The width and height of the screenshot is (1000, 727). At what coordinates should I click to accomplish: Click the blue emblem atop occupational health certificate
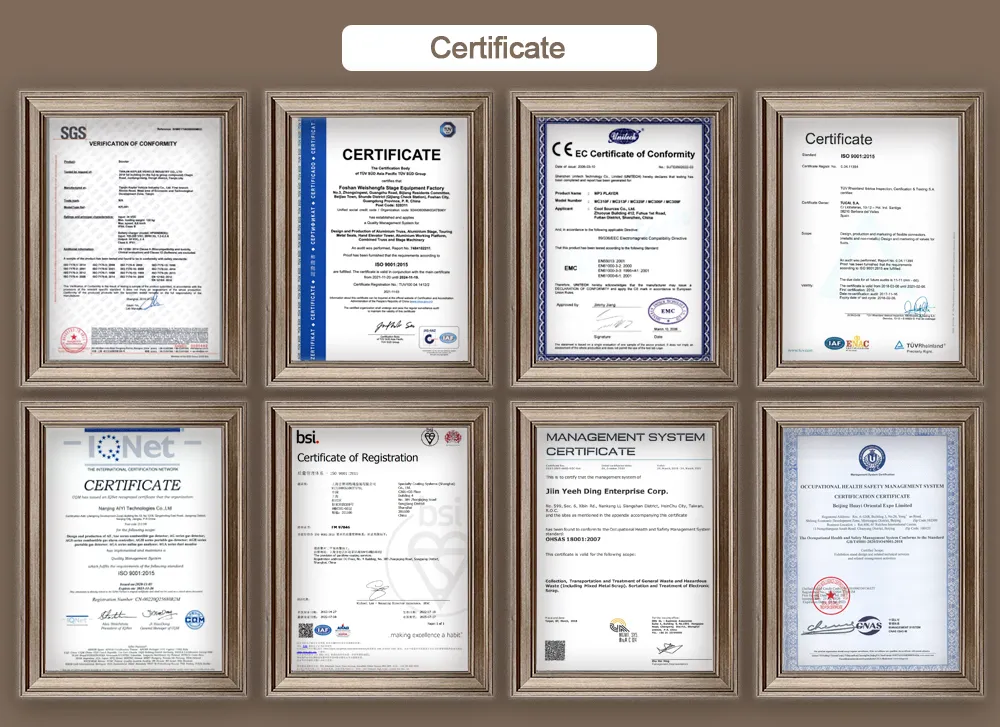click(868, 458)
